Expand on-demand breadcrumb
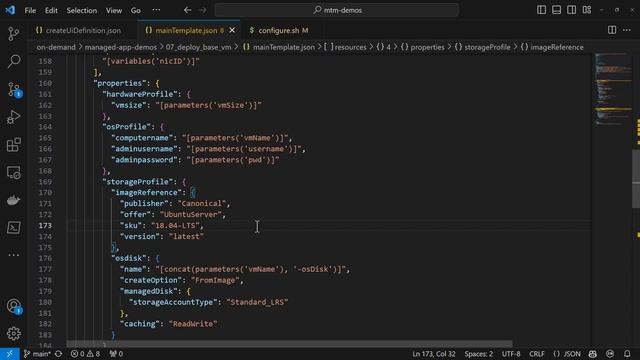Viewport: 640px width, 360px height. [x=56, y=47]
